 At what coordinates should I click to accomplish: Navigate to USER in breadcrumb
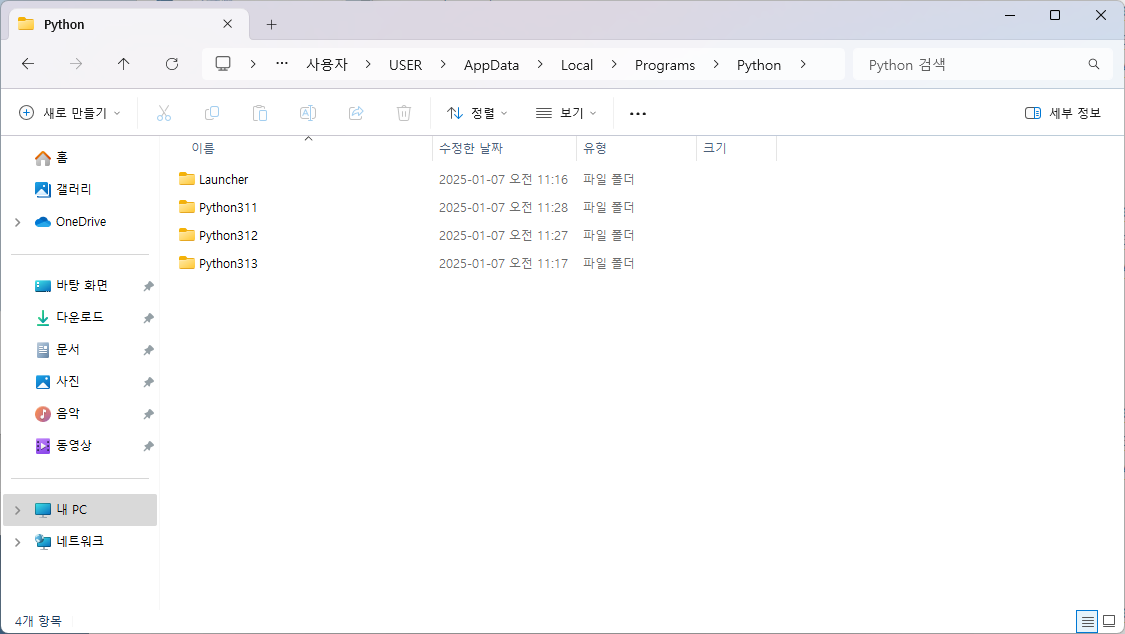click(x=405, y=65)
